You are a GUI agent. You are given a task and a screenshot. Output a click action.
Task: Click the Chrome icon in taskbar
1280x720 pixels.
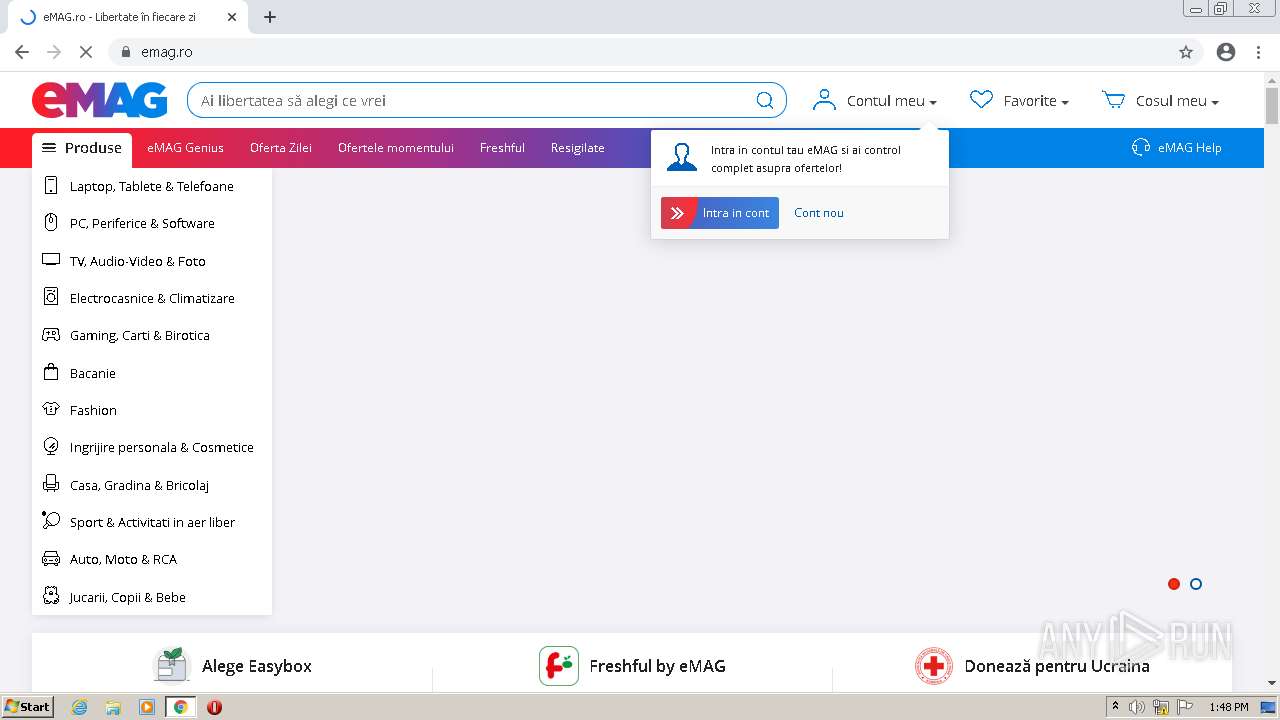pyautogui.click(x=180, y=707)
